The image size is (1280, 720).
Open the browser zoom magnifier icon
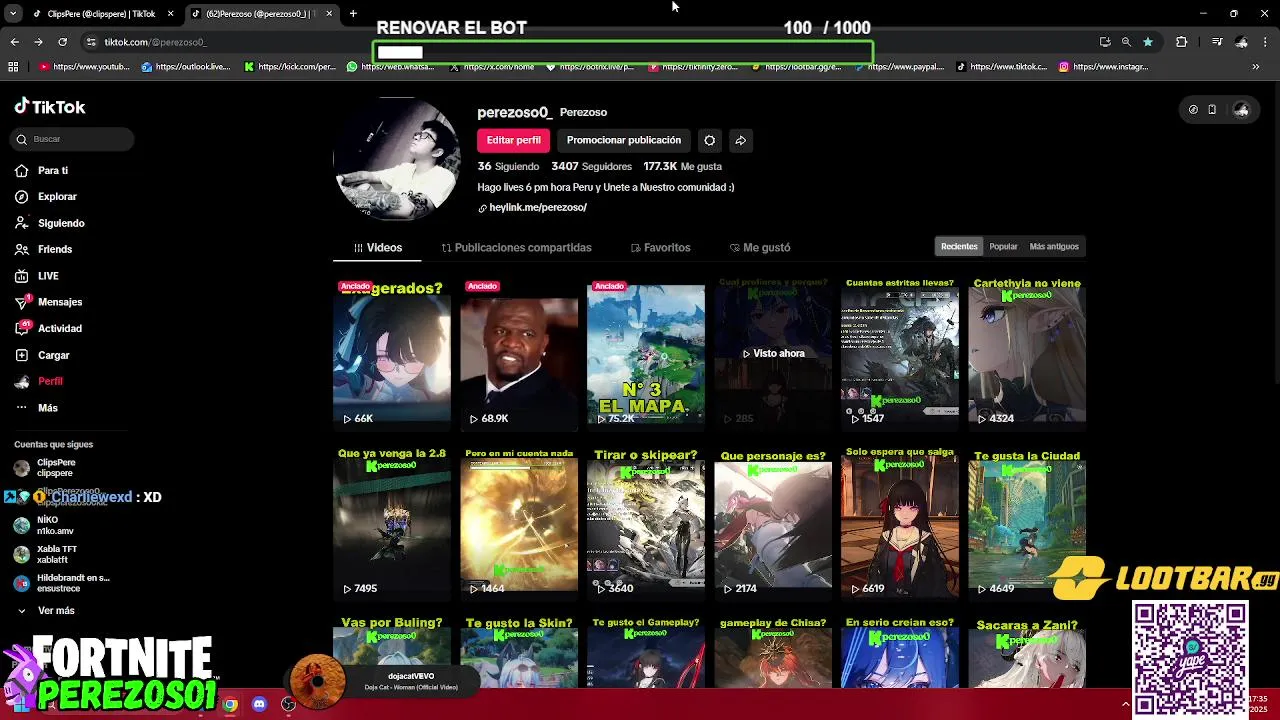point(1126,42)
